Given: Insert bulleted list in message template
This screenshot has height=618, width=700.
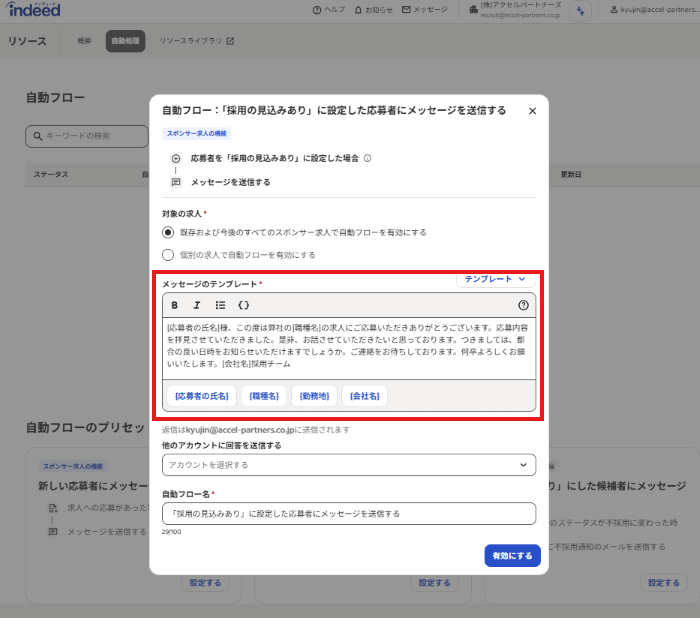Looking at the screenshot, I should tap(220, 305).
